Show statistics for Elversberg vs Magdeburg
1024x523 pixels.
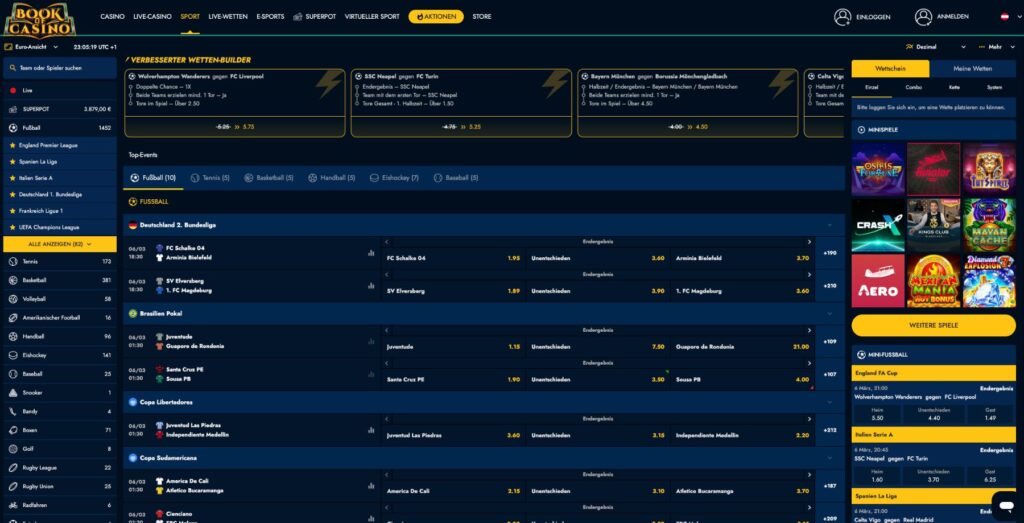(371, 285)
